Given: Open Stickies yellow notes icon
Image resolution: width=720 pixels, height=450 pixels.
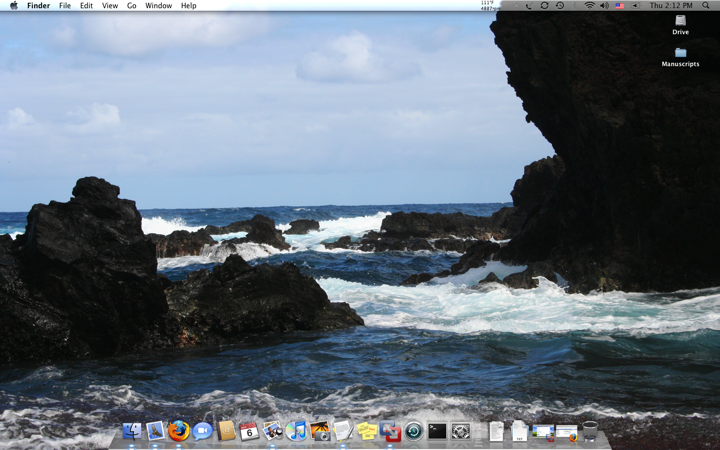Looking at the screenshot, I should point(367,431).
